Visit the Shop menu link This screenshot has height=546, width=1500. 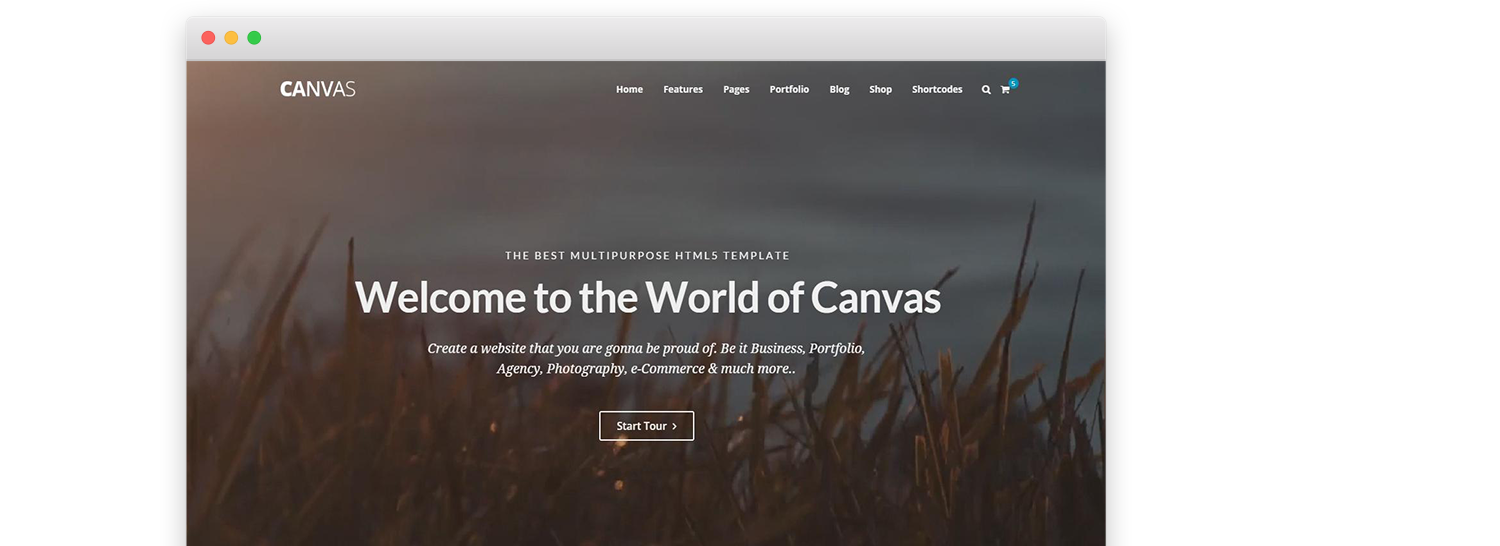[880, 90]
